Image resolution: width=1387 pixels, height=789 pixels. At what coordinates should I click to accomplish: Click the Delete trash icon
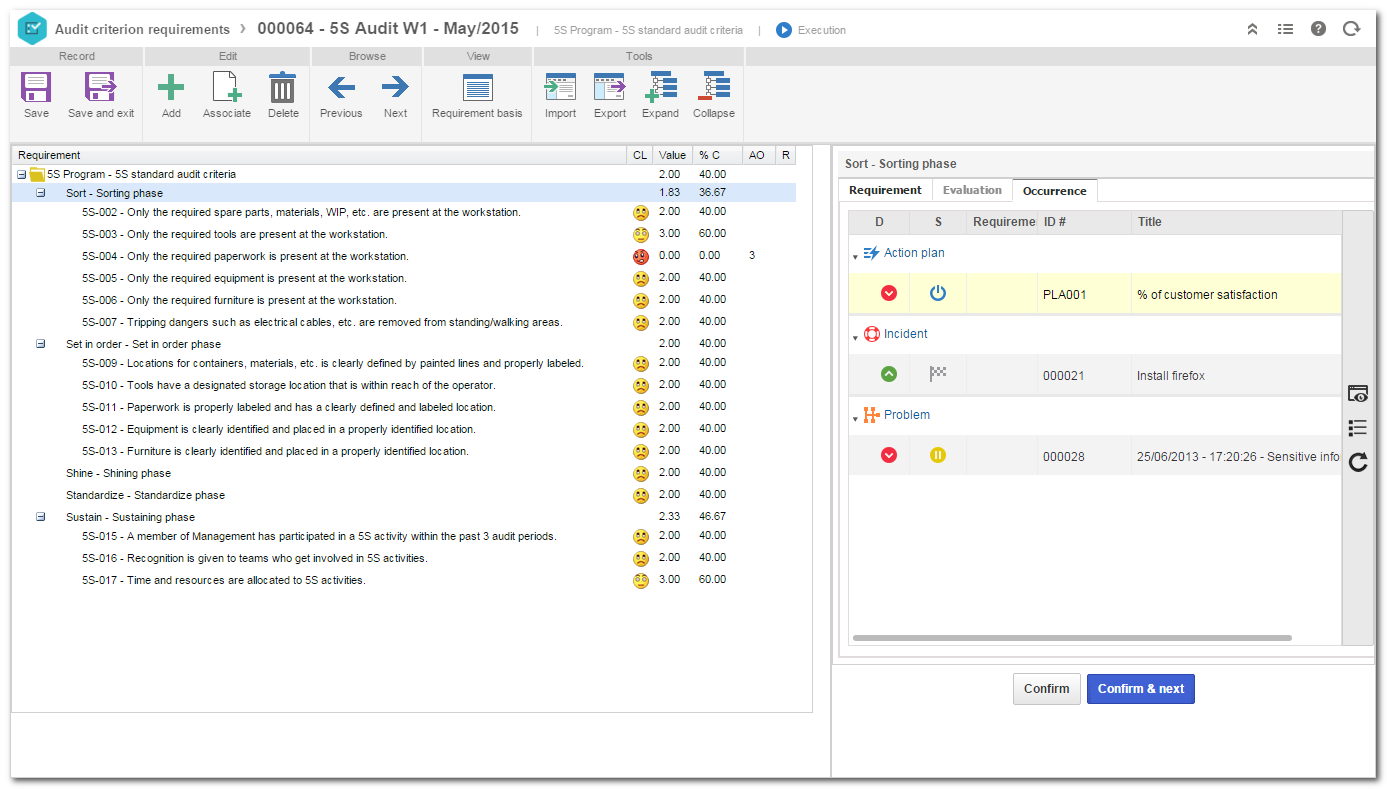[x=283, y=88]
